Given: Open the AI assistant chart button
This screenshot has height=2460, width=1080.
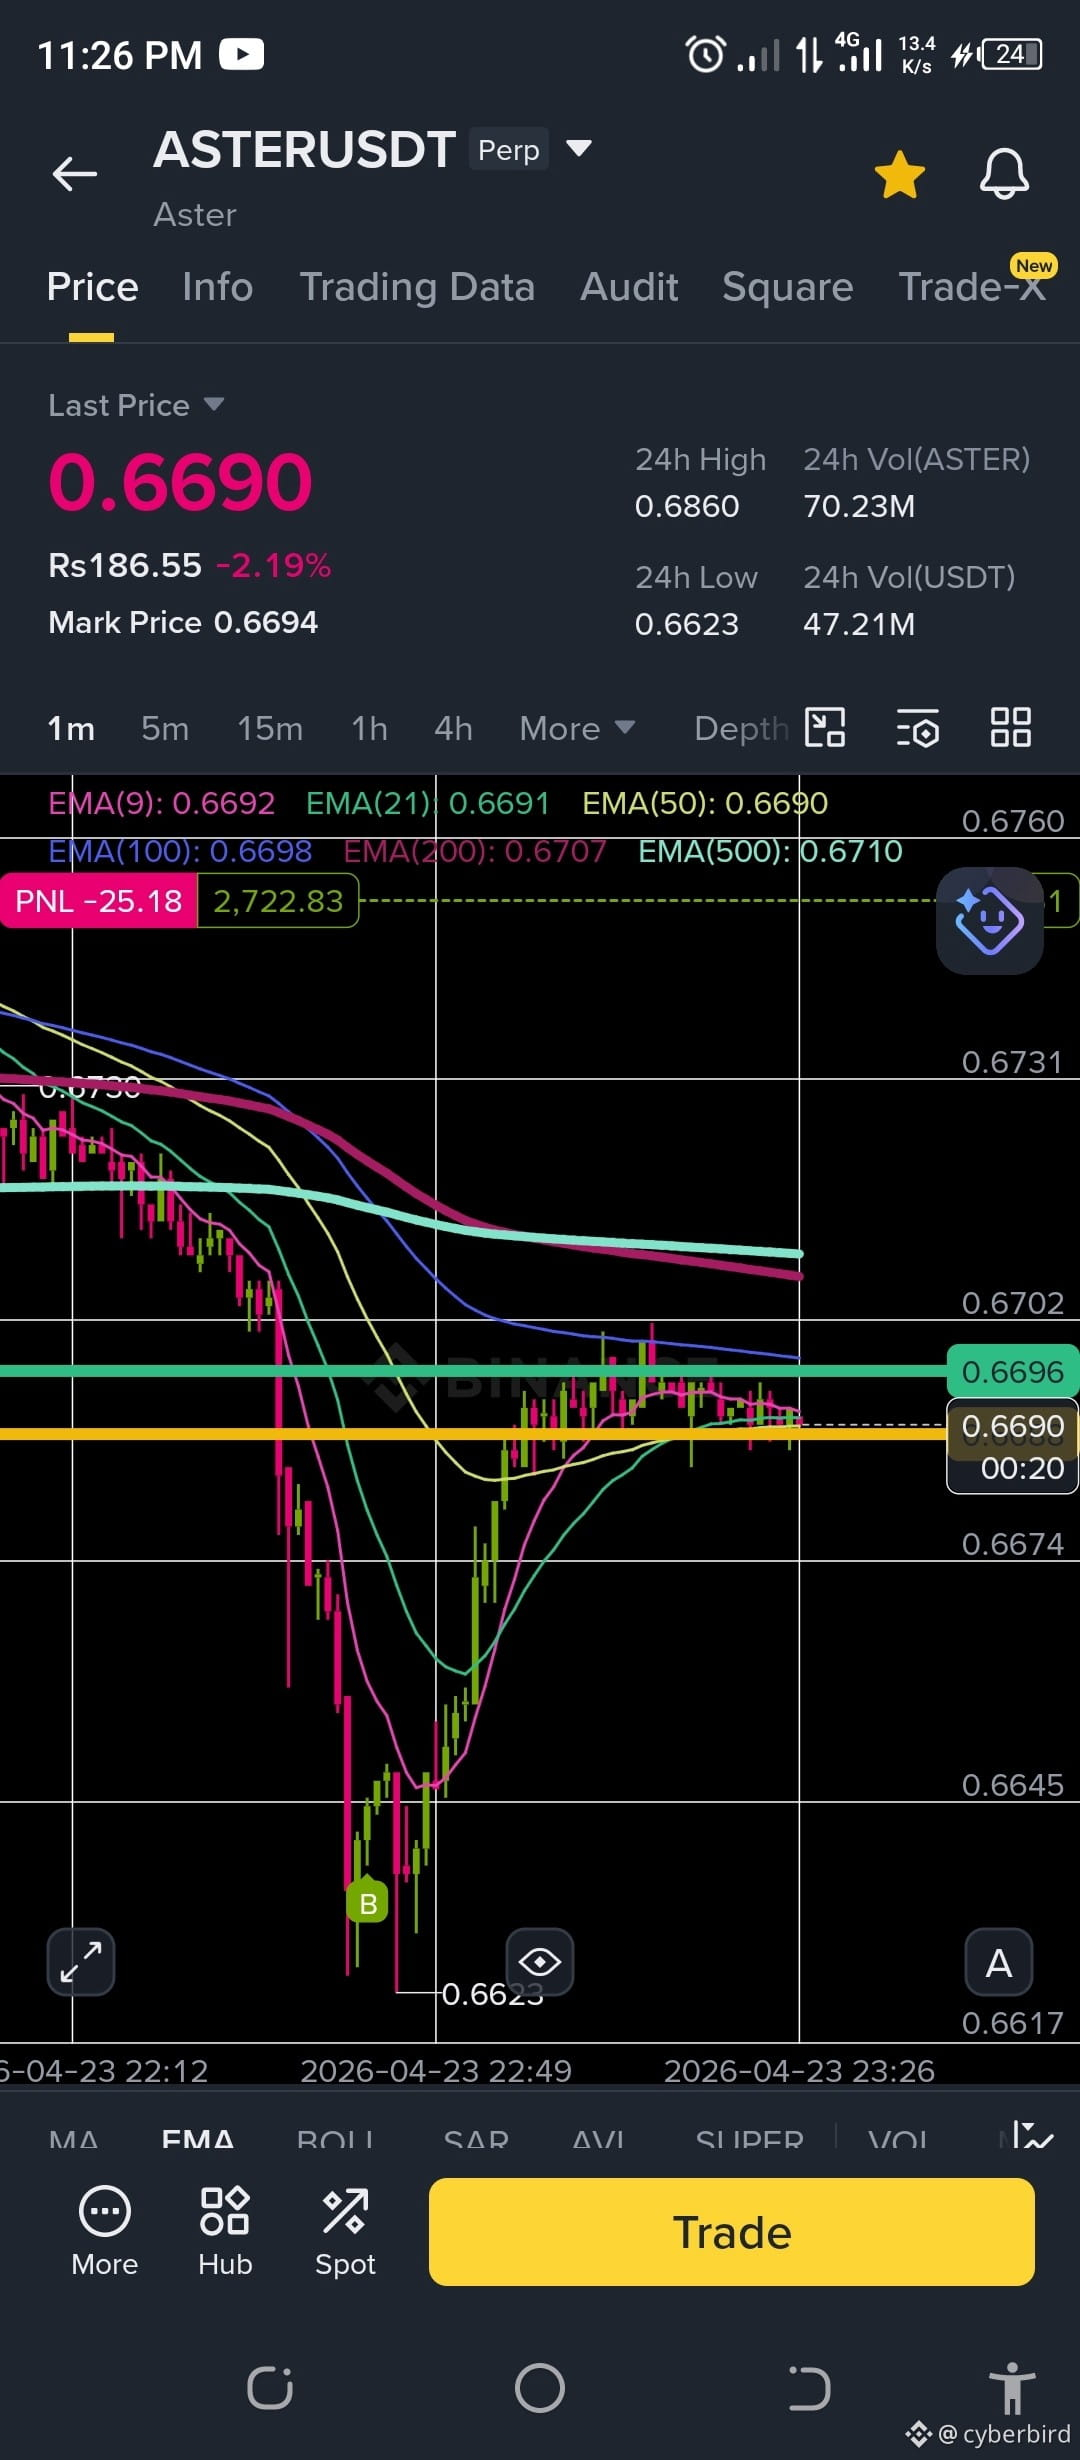Looking at the screenshot, I should point(989,921).
